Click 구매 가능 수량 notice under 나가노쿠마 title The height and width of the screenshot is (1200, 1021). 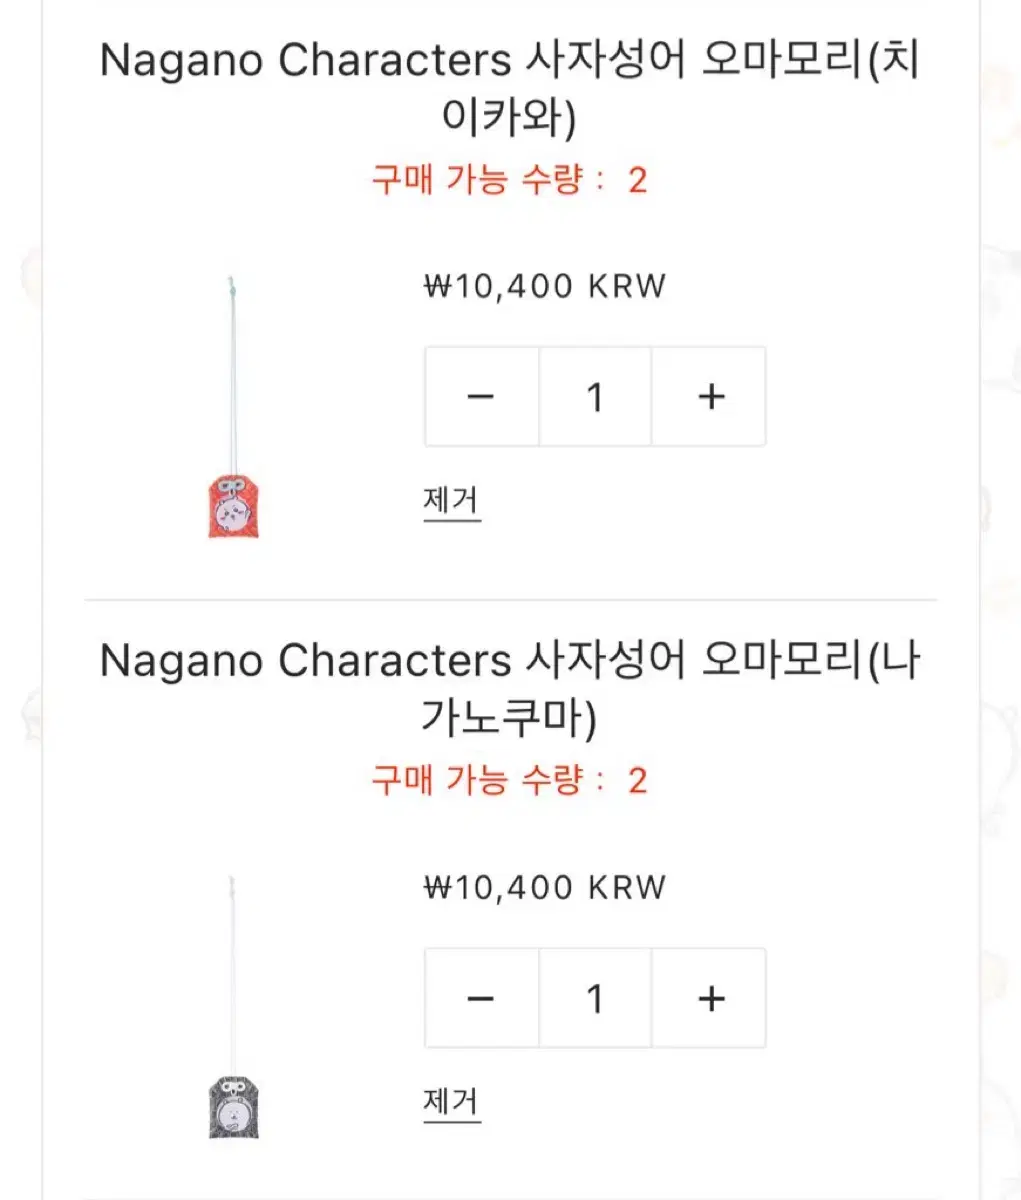click(510, 780)
